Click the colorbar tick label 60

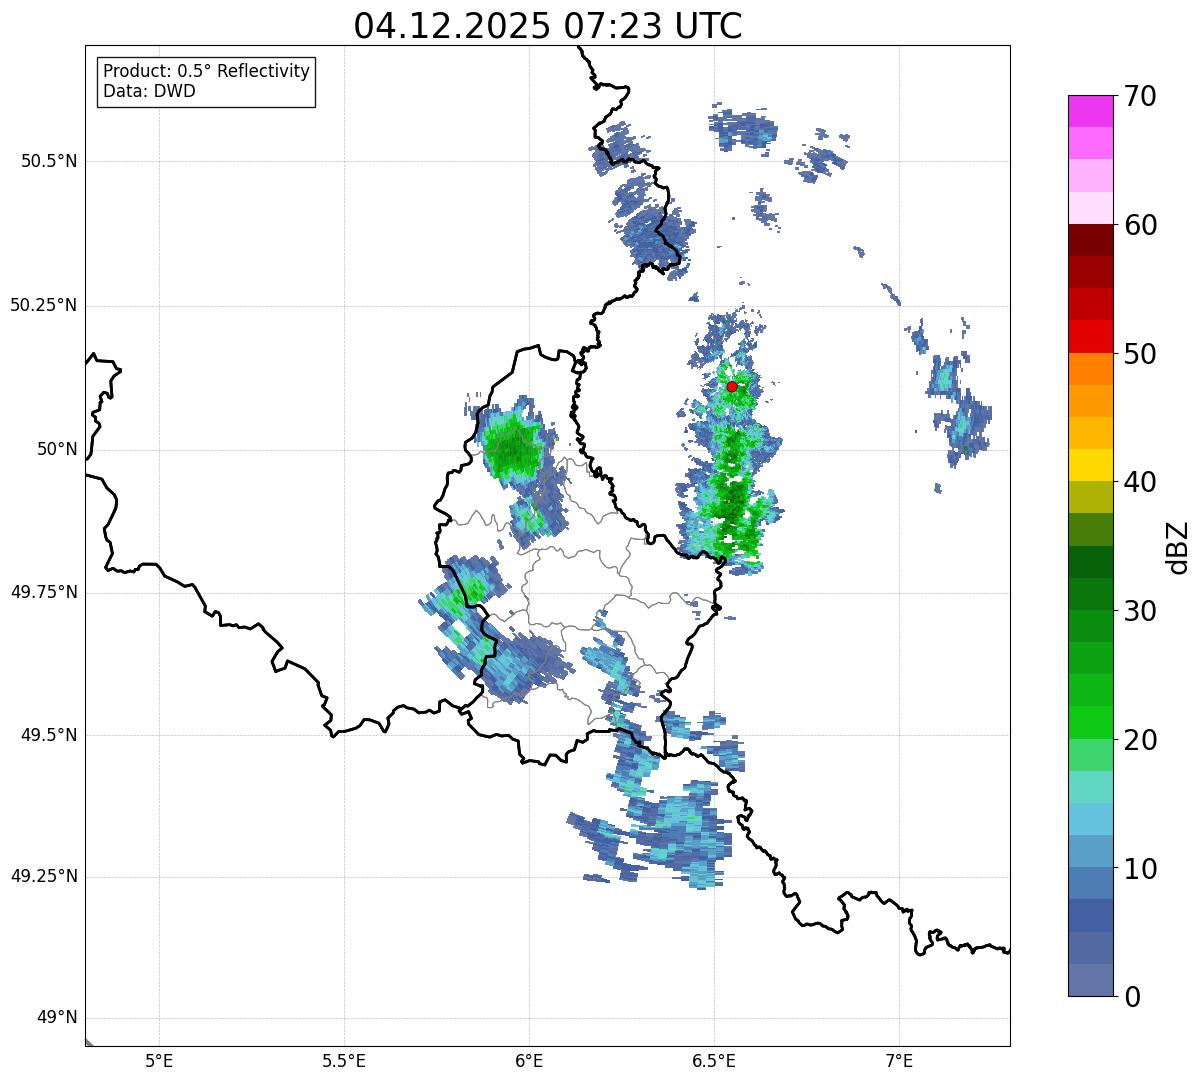click(x=1140, y=225)
